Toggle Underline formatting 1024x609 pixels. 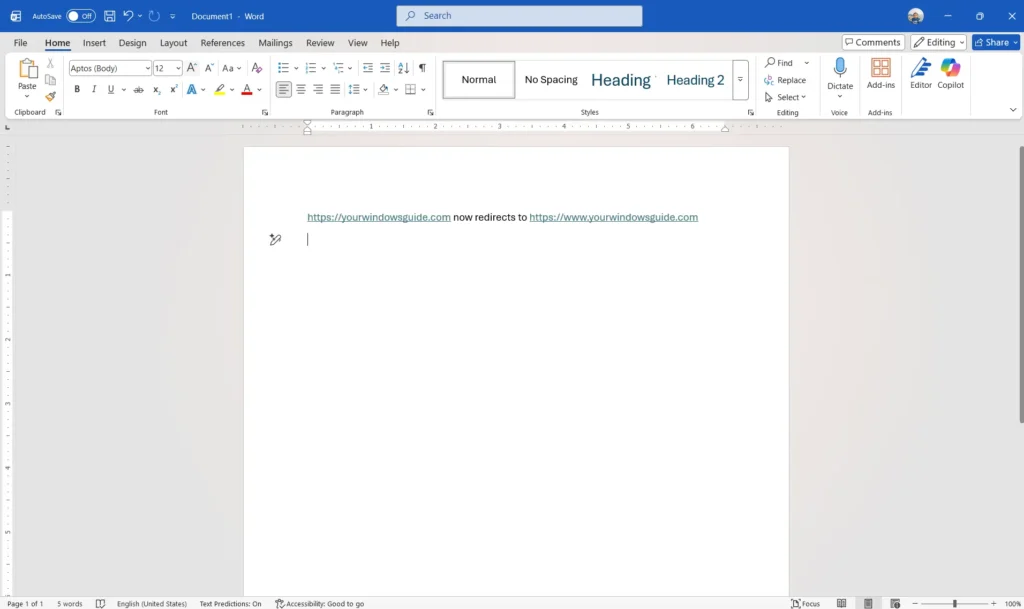click(111, 89)
